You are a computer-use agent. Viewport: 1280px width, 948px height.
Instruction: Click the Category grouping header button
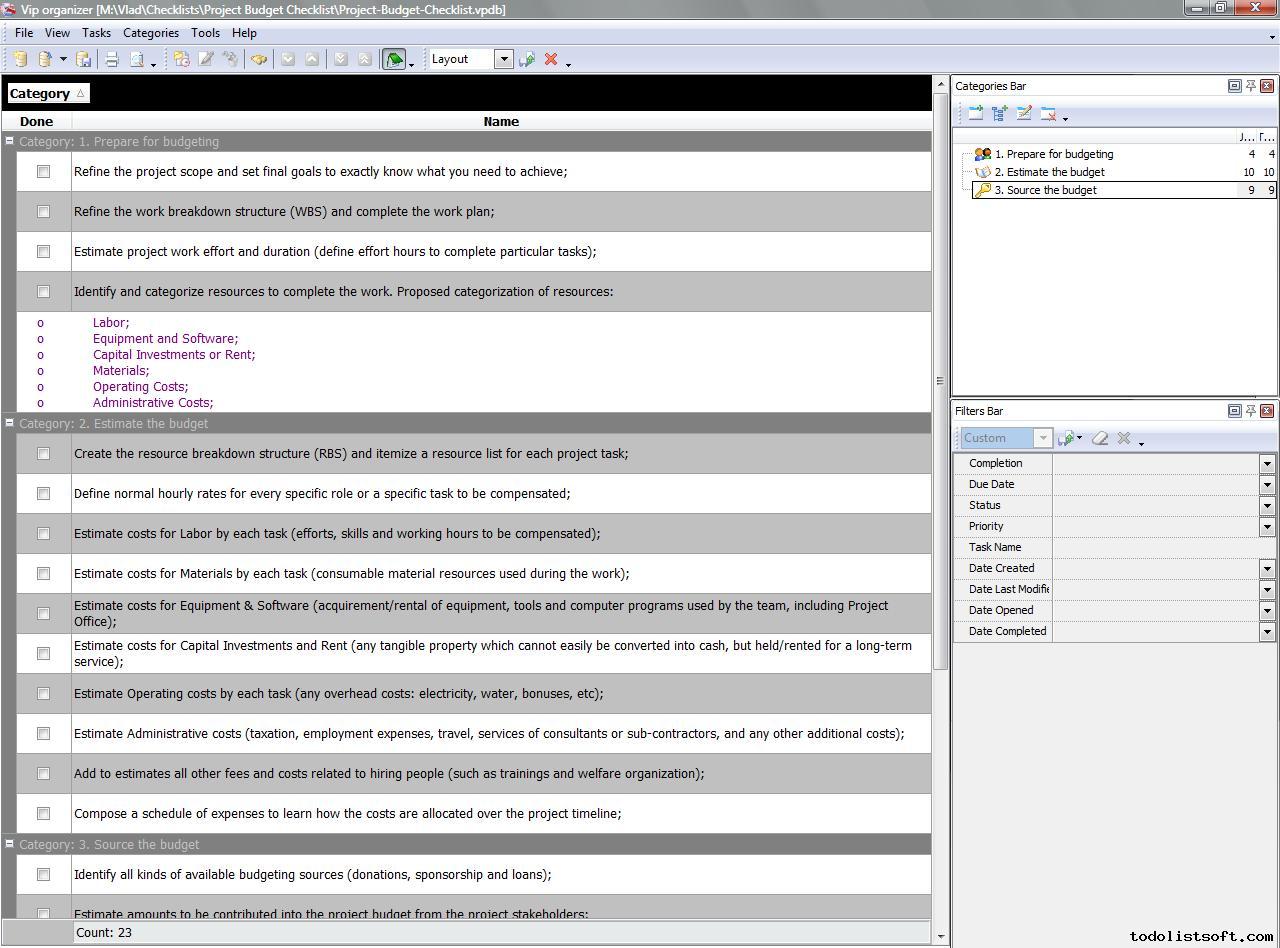(x=47, y=94)
